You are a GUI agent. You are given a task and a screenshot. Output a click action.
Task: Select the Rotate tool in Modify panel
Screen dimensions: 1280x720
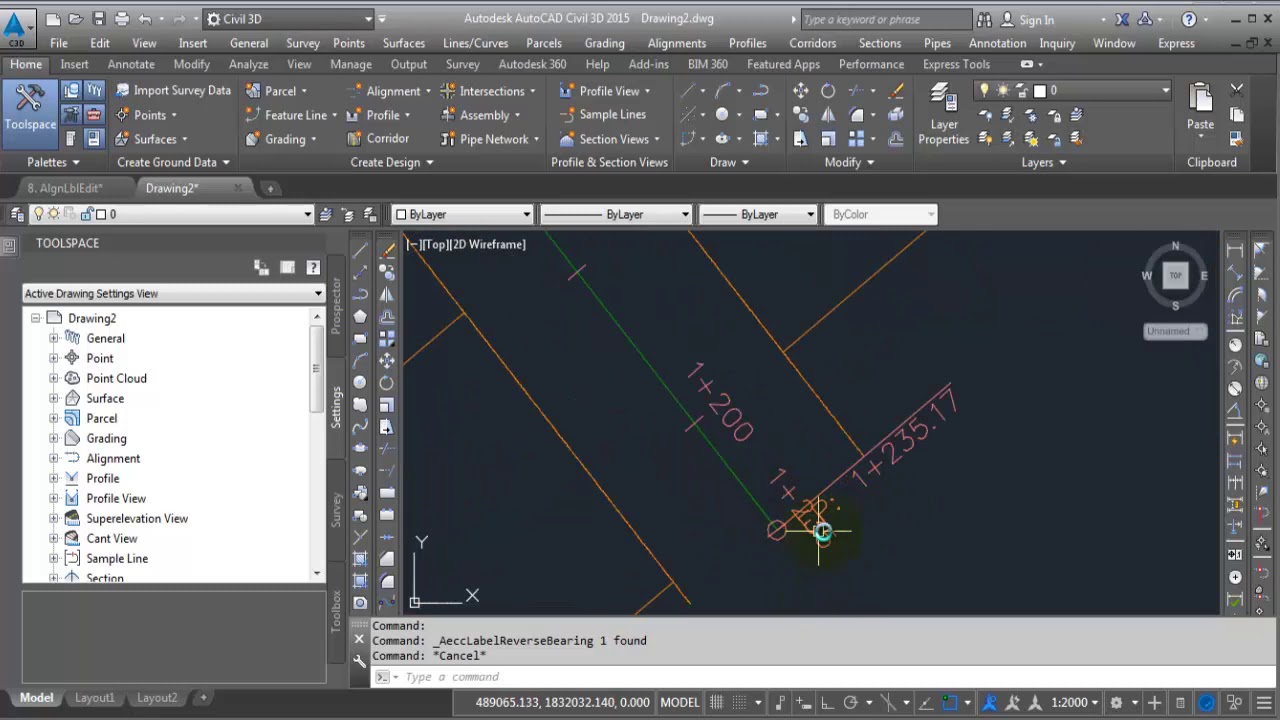click(x=828, y=90)
